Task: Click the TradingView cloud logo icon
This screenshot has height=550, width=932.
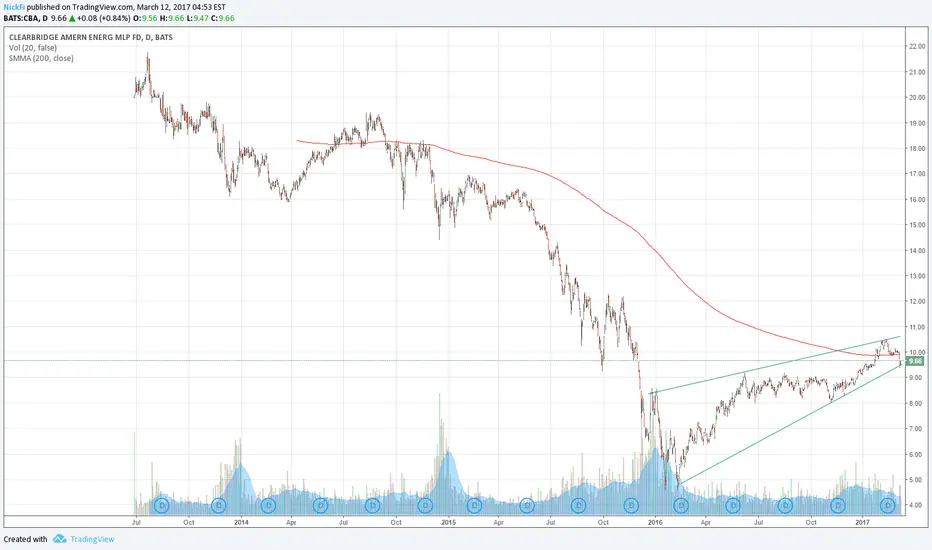Action: click(59, 539)
